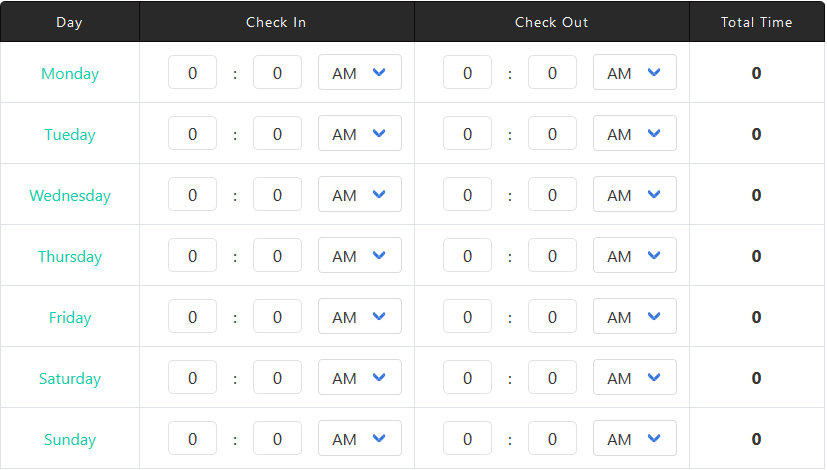Image resolution: width=827 pixels, height=470 pixels.
Task: Select the Friday day label
Action: pos(70,318)
